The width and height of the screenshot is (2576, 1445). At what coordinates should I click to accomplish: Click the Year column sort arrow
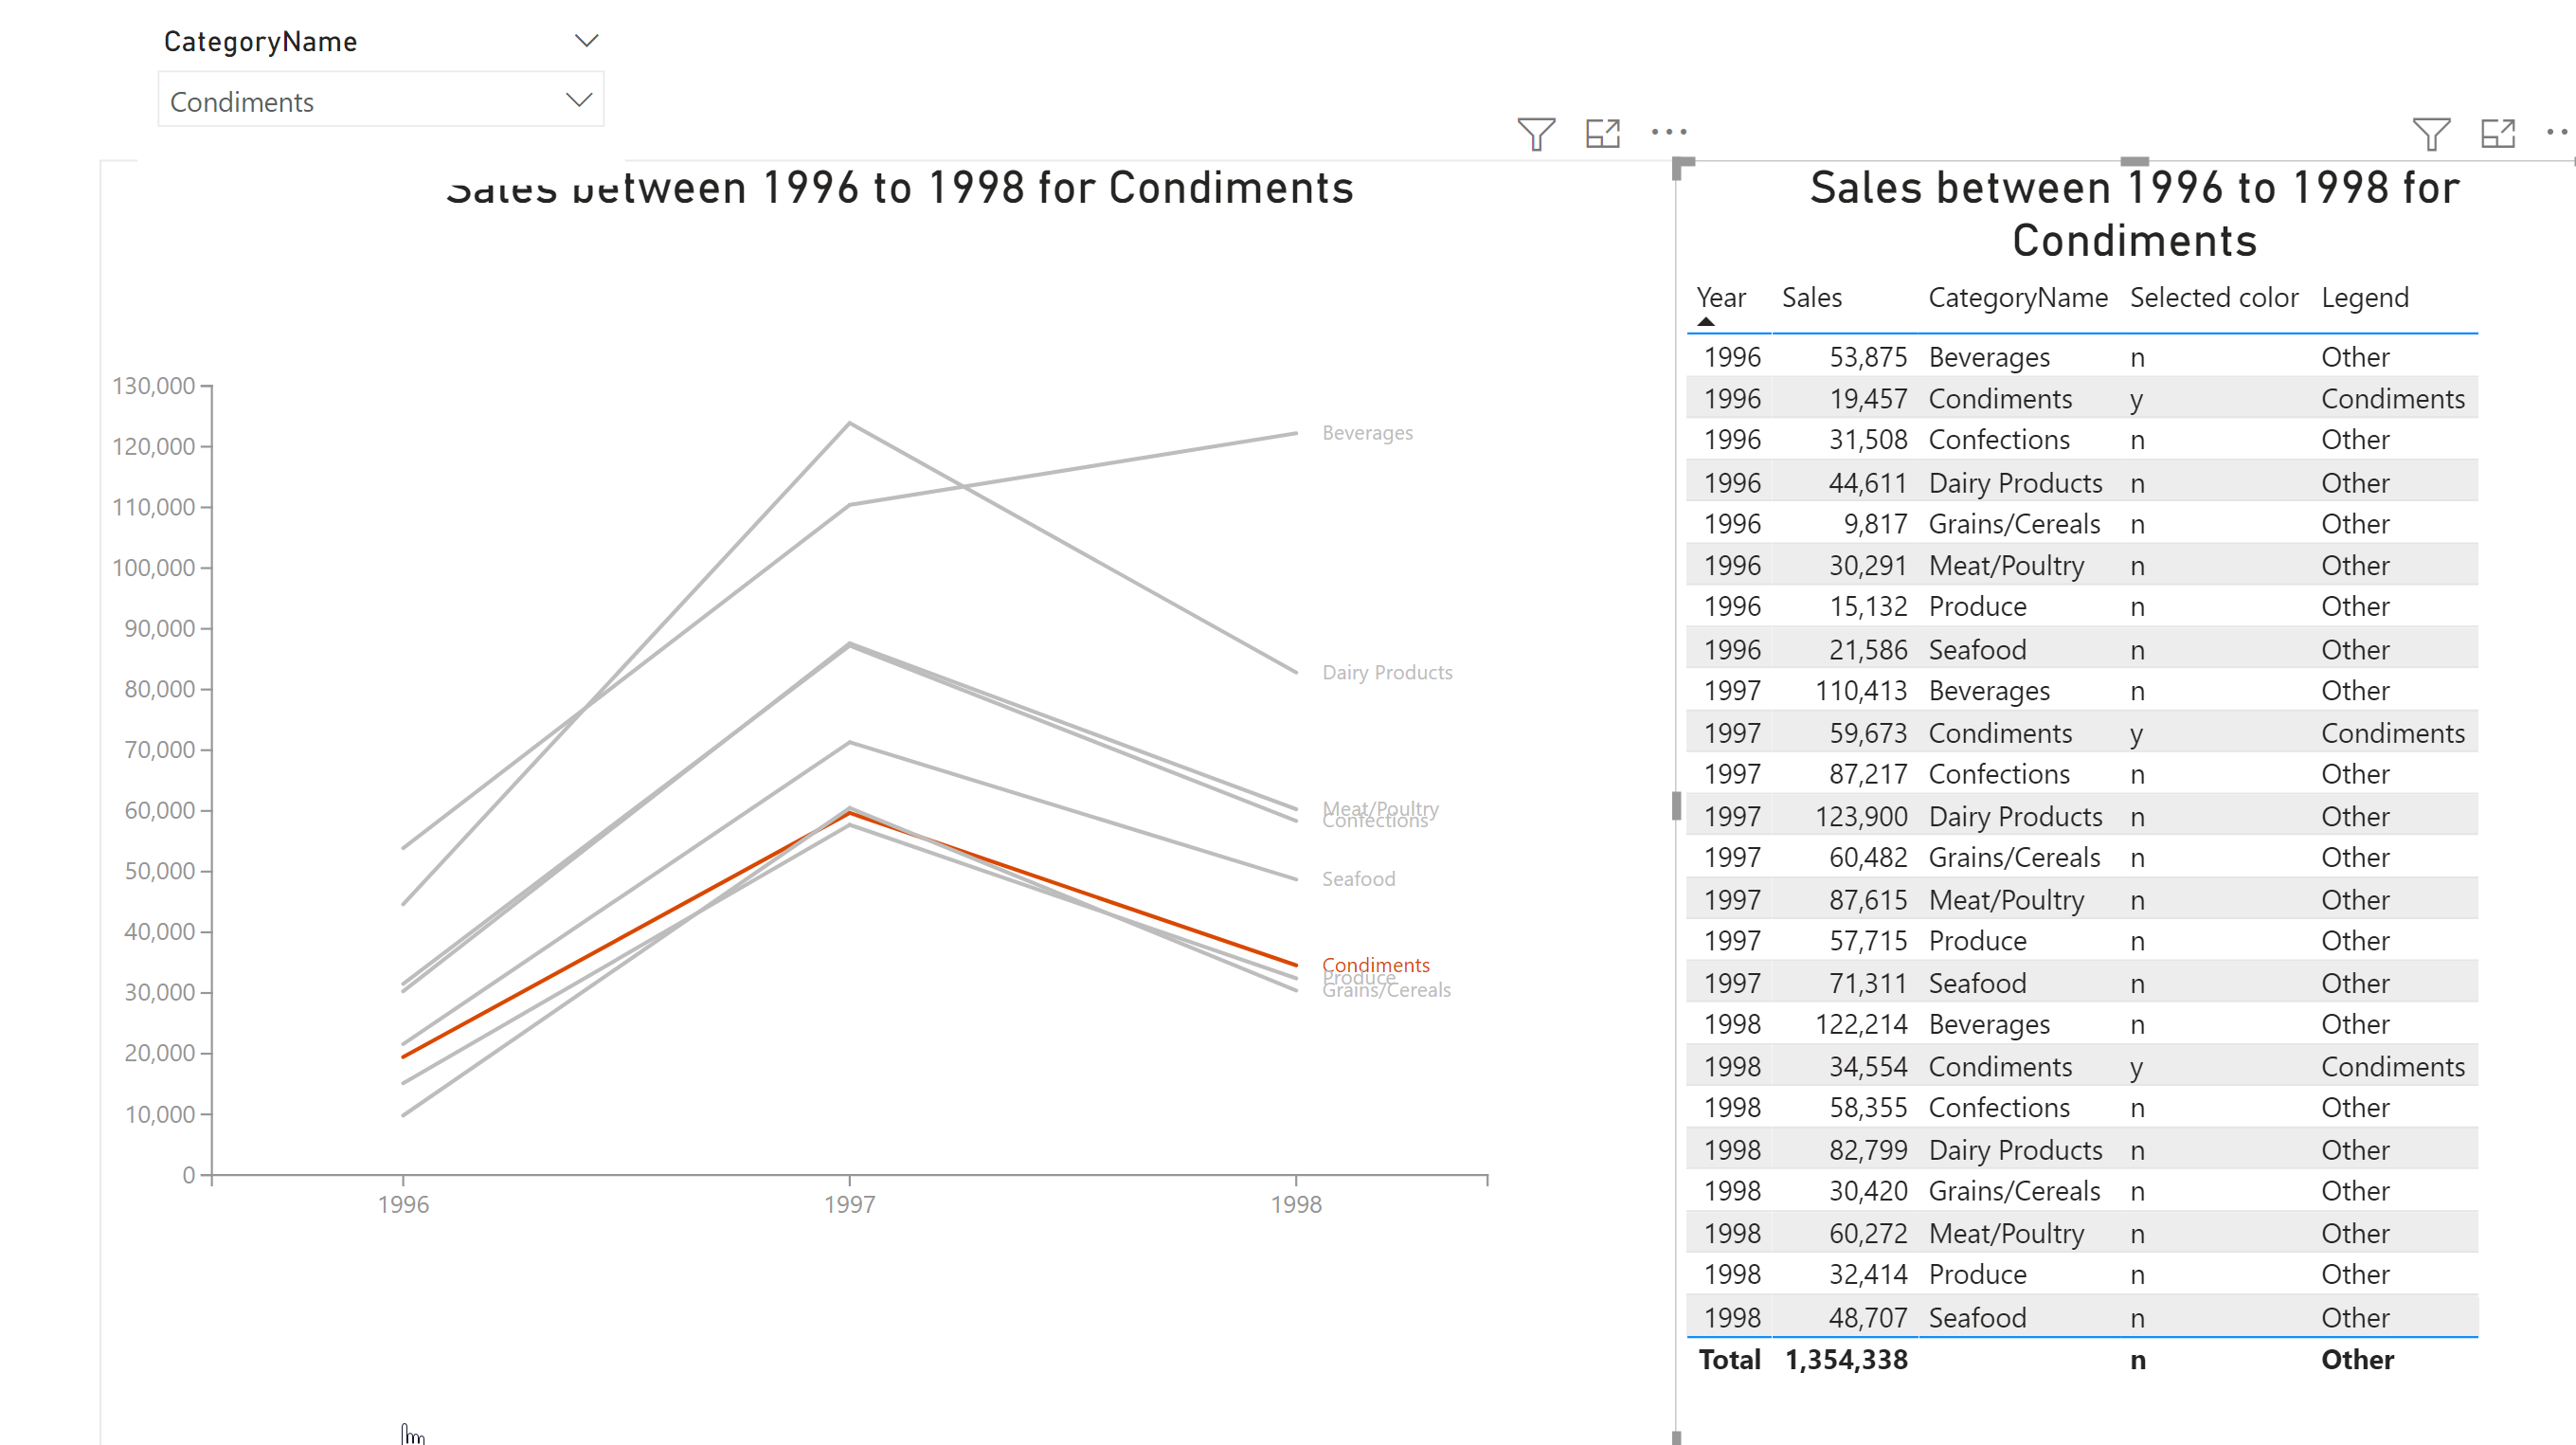[x=1705, y=320]
